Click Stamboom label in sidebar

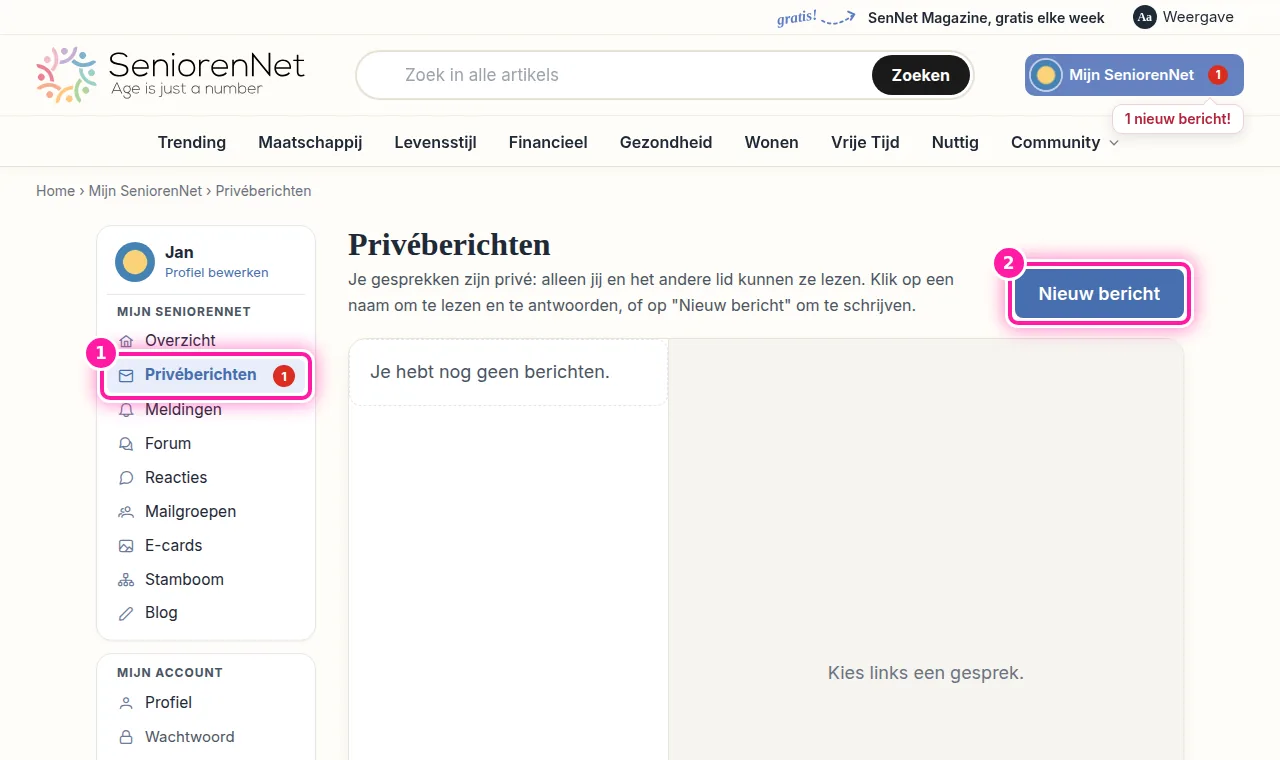[x=184, y=579]
